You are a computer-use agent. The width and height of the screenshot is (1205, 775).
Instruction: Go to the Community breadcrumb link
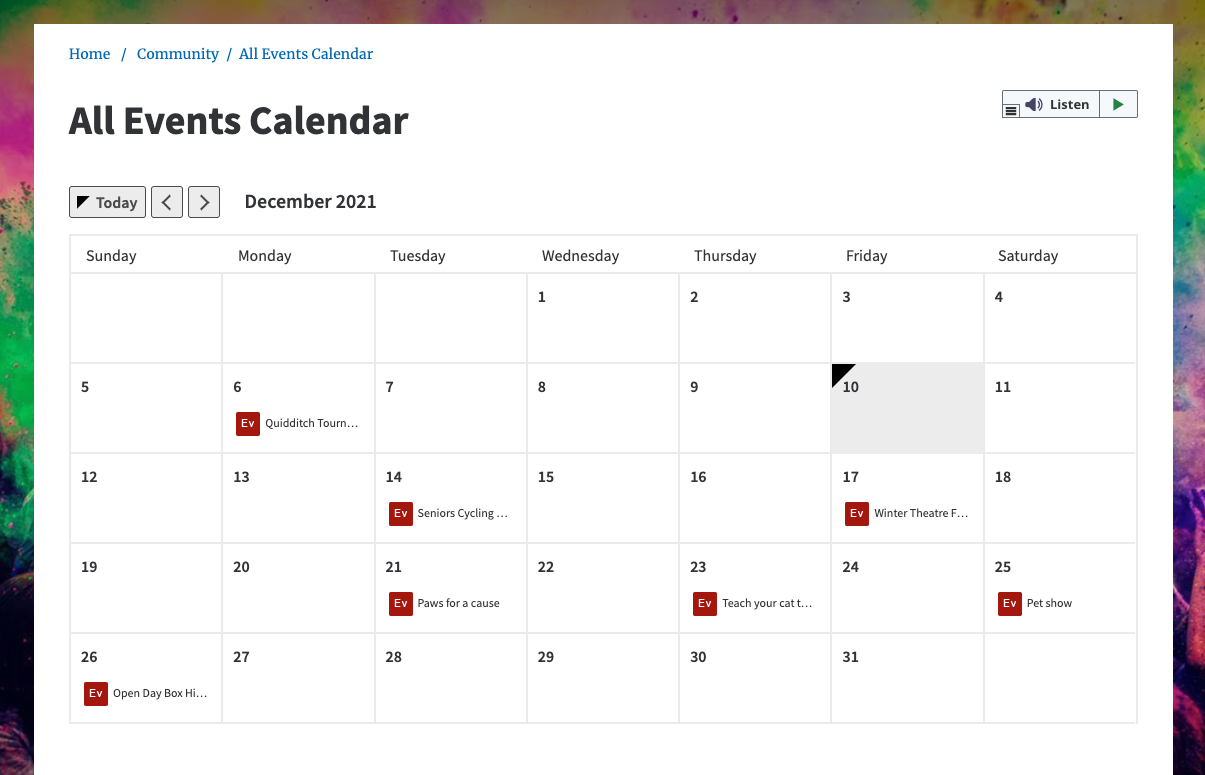click(x=178, y=54)
